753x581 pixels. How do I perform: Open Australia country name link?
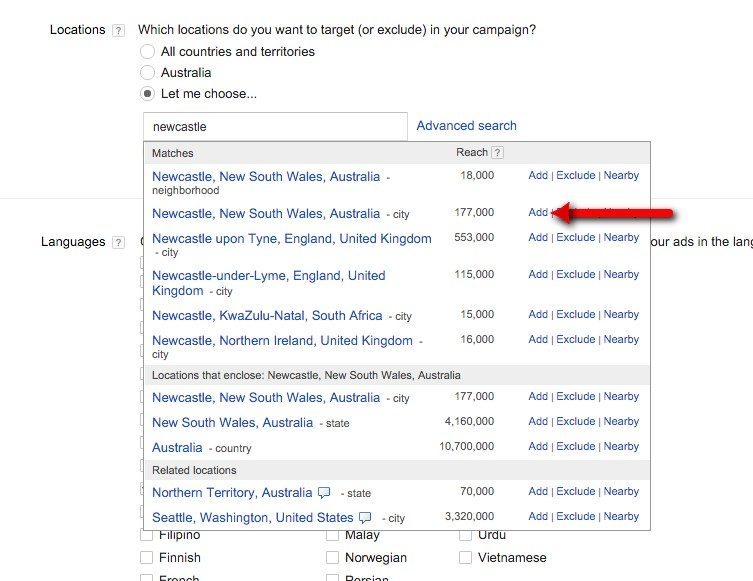177,448
